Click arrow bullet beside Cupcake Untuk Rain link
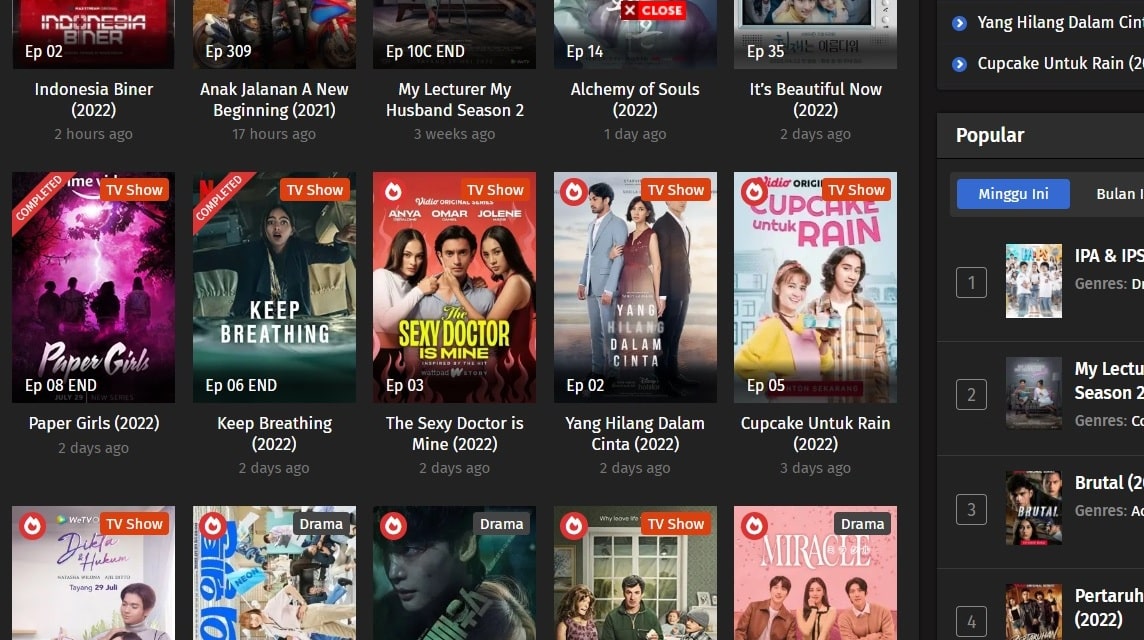 pos(959,64)
